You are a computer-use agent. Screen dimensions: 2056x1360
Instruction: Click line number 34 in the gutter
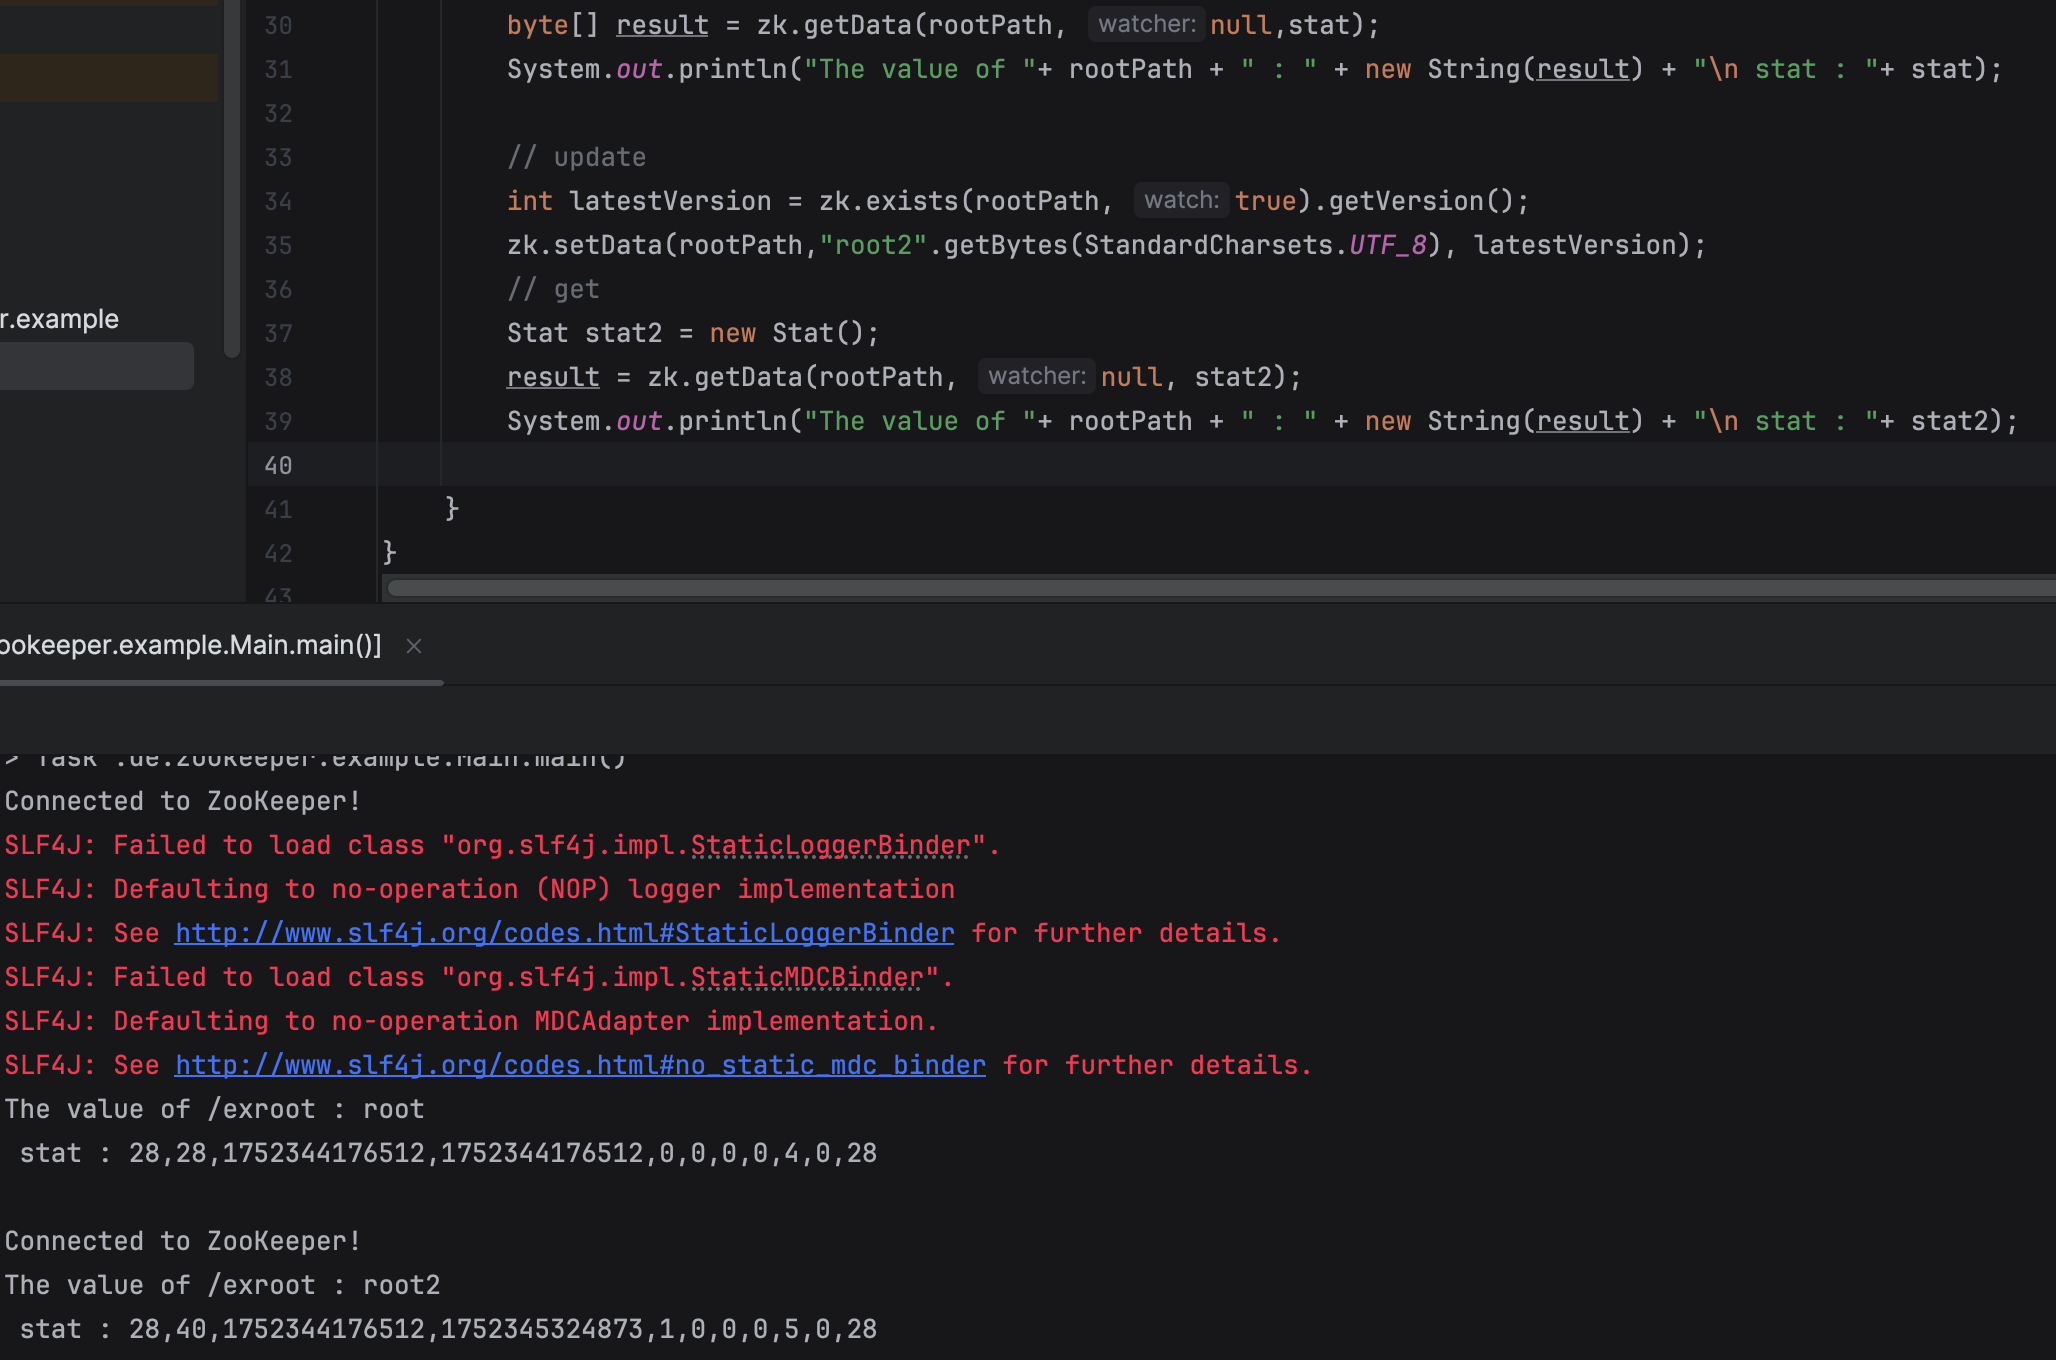click(x=278, y=201)
